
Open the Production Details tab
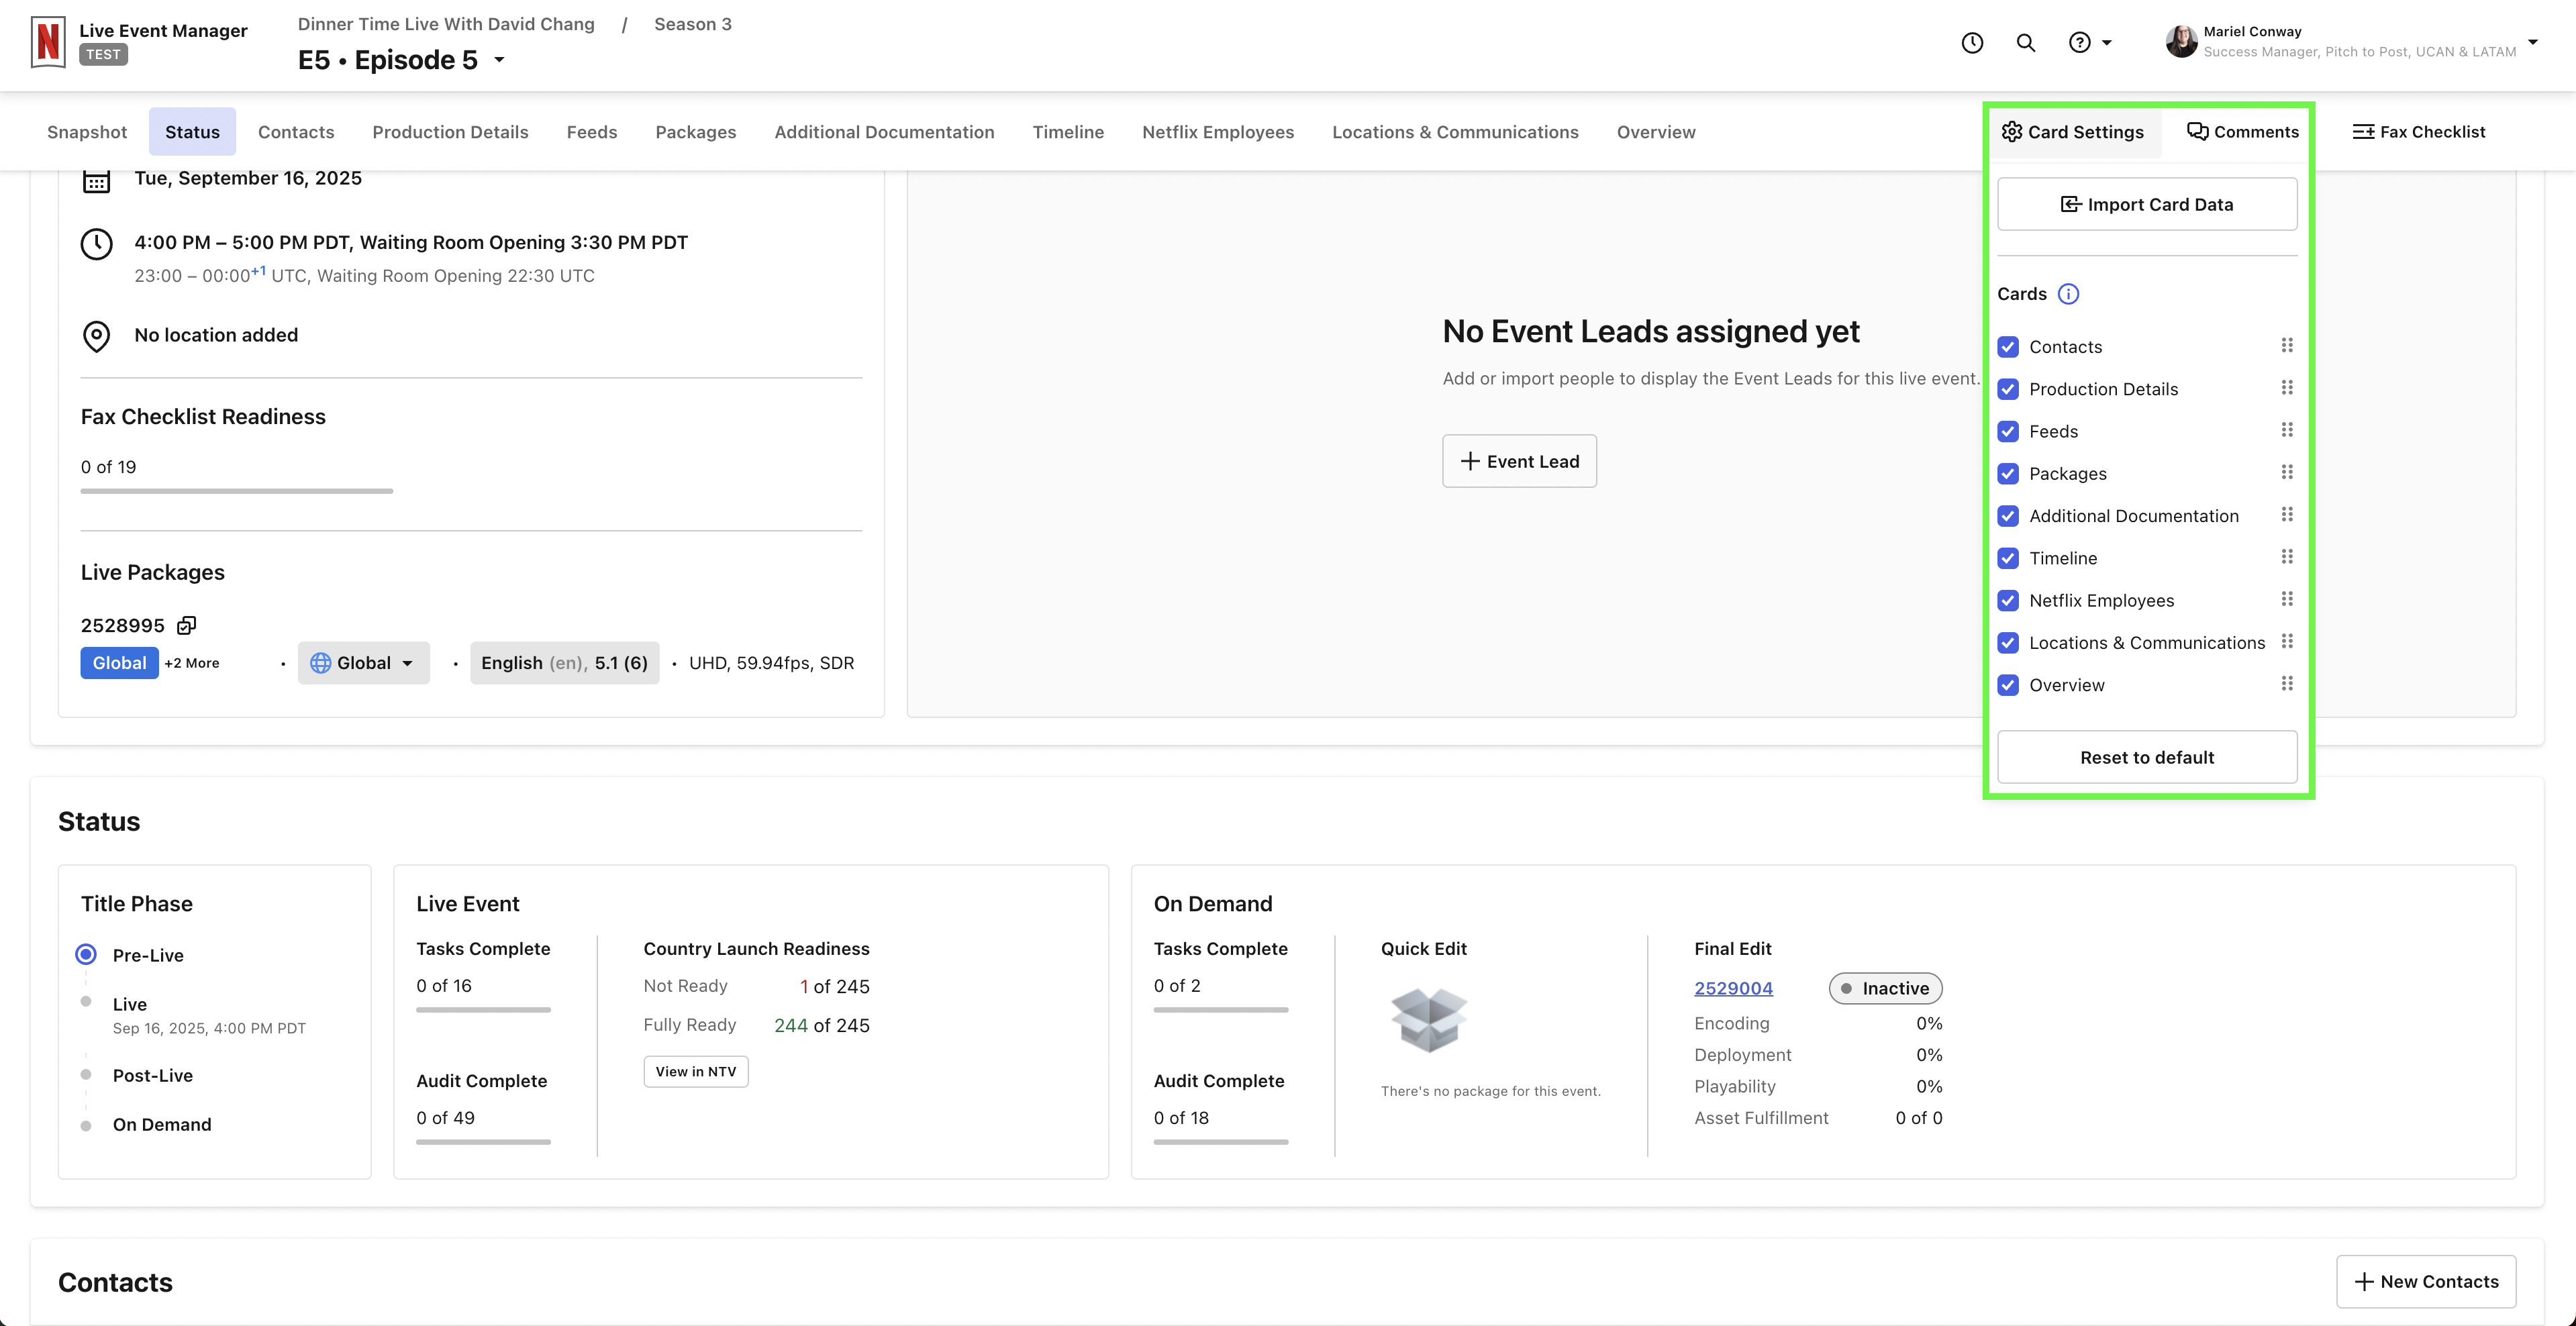(x=450, y=132)
